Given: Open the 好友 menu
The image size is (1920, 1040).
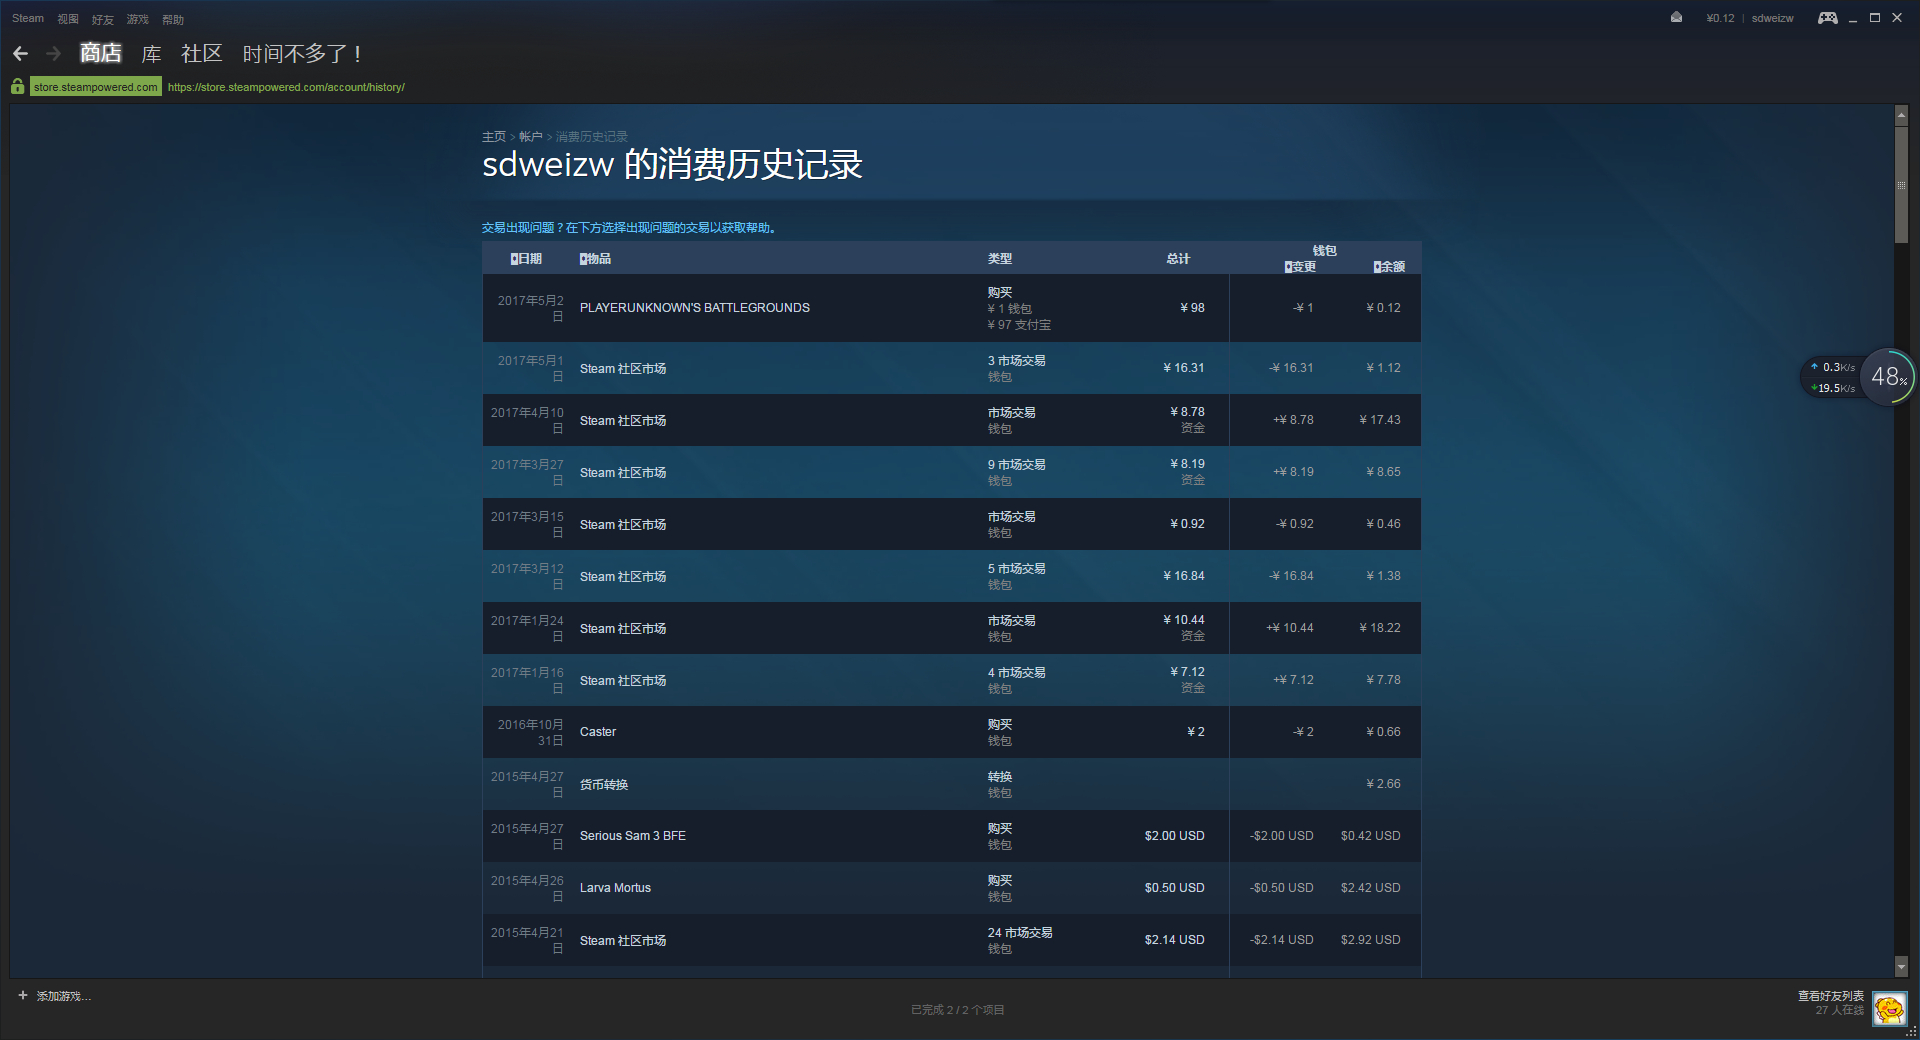Looking at the screenshot, I should tap(102, 19).
